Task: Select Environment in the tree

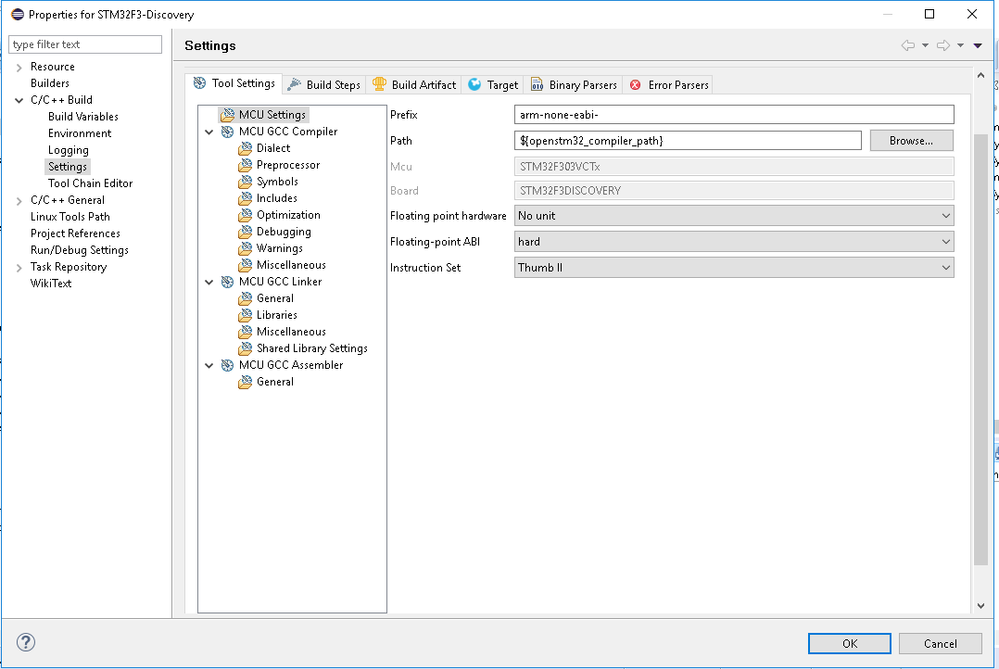Action: tap(80, 133)
